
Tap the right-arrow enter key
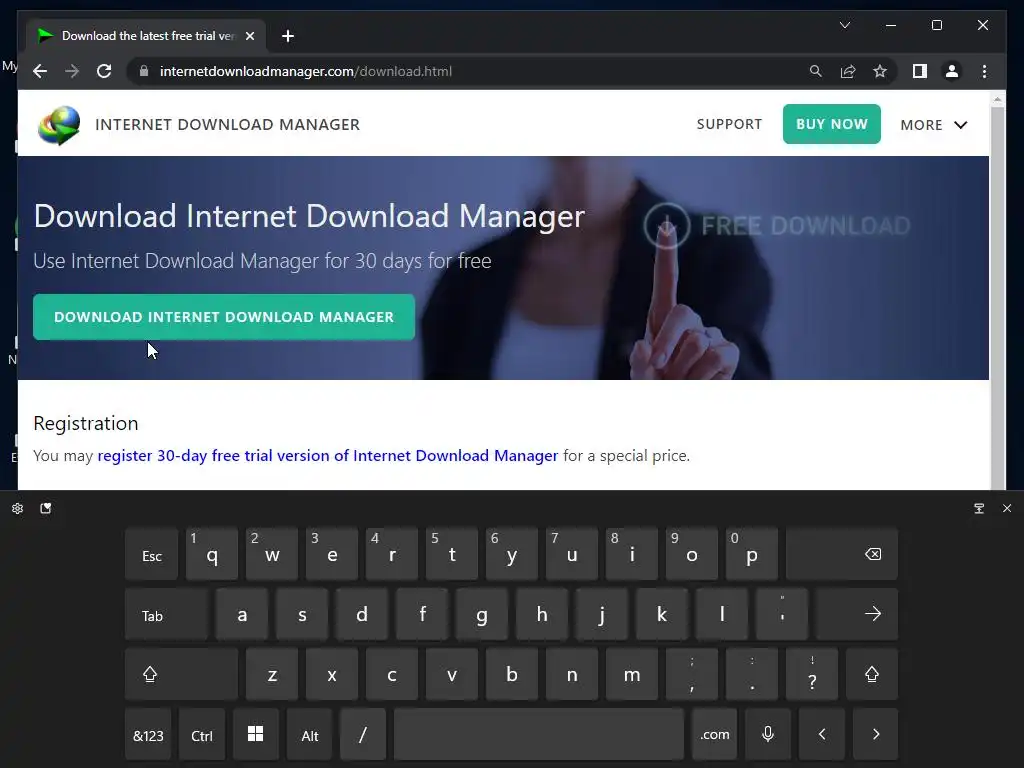pyautogui.click(x=857, y=615)
